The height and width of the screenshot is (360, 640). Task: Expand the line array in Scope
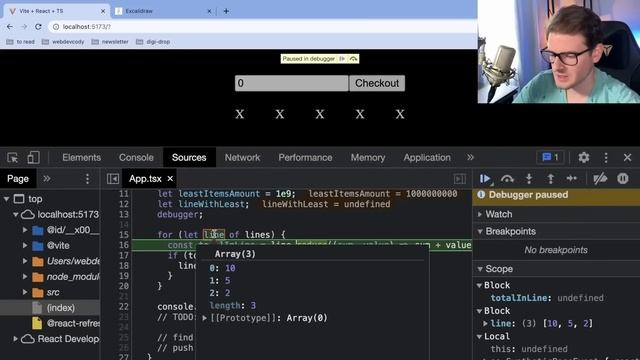click(486, 323)
